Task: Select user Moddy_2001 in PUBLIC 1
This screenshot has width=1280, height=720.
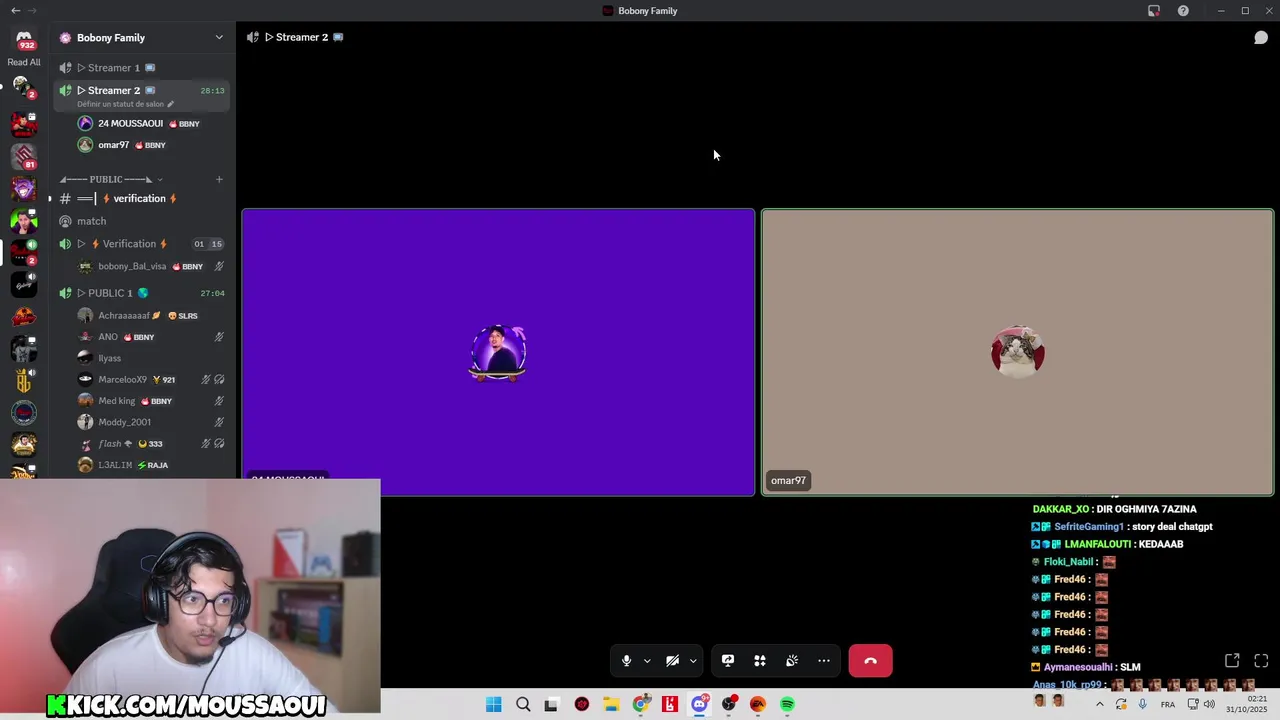Action: click(150, 422)
